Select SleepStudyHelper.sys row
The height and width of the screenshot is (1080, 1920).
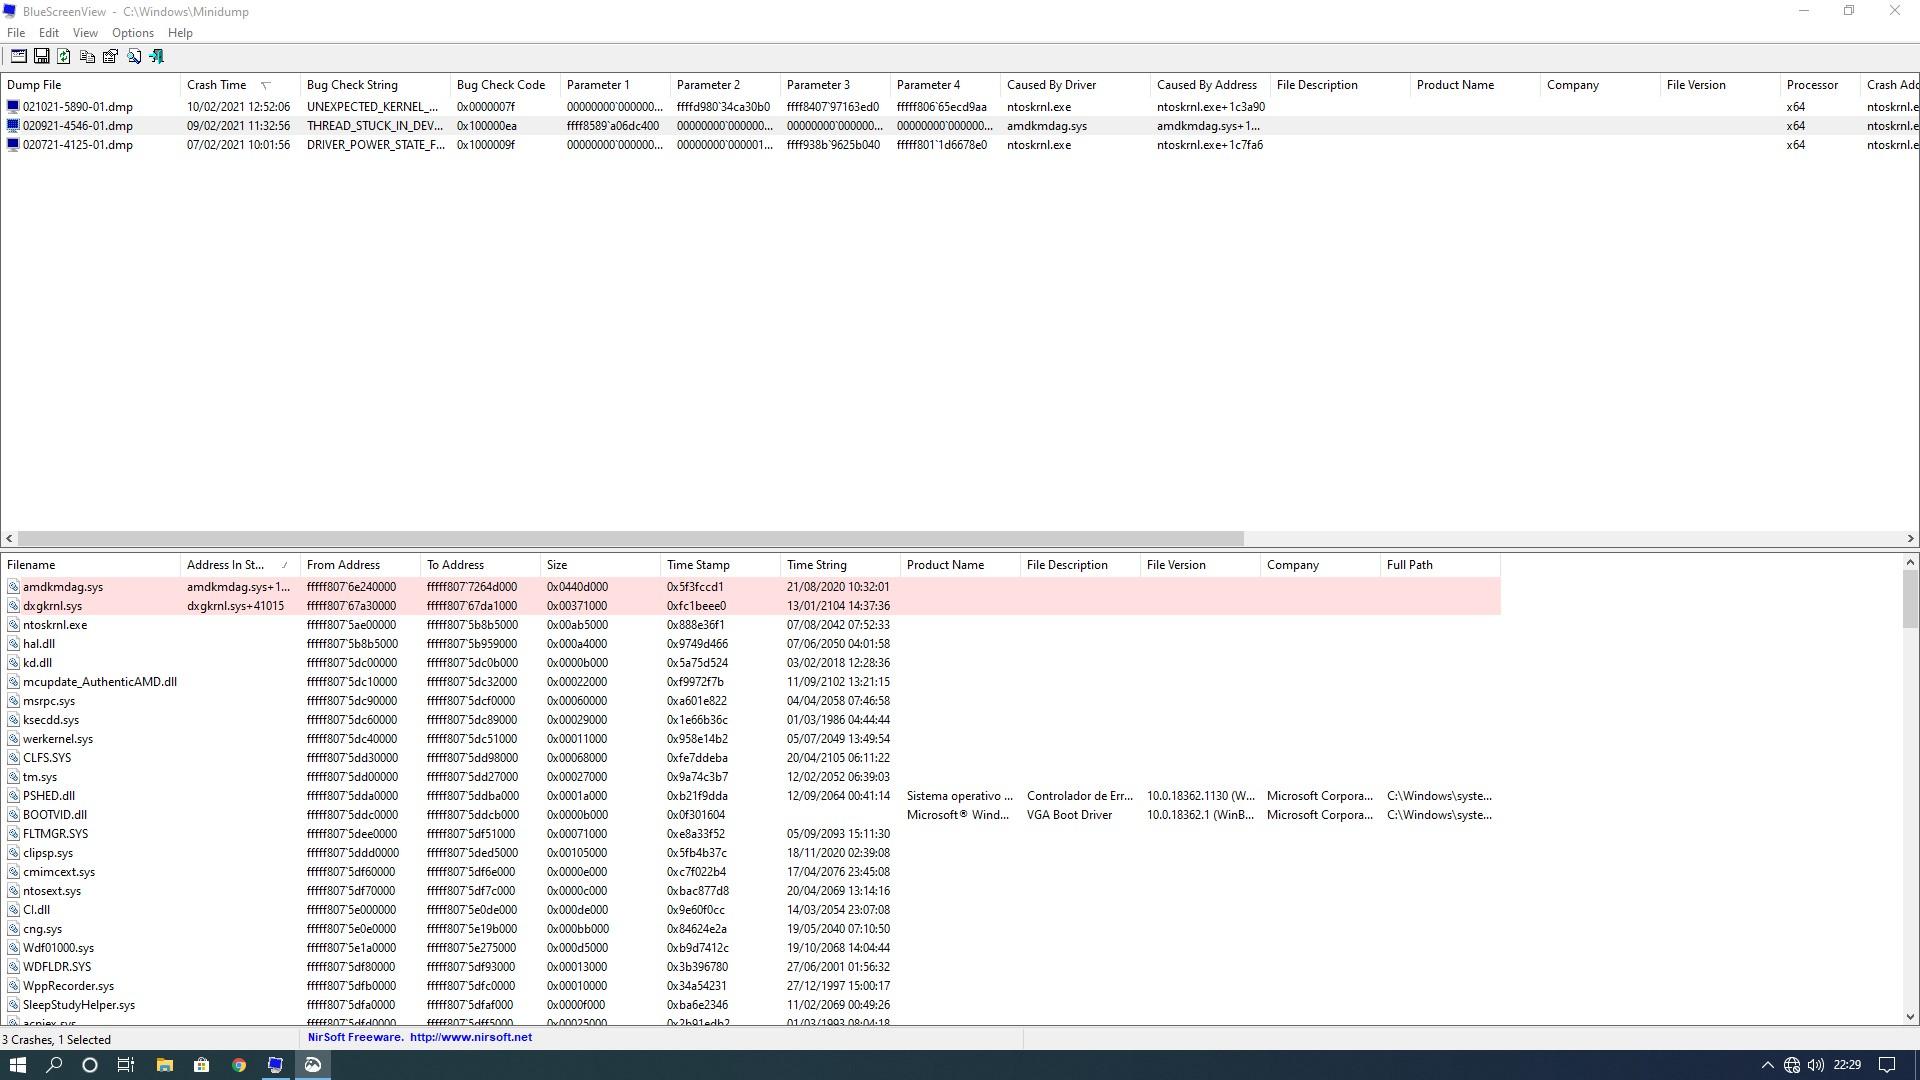(x=750, y=1005)
